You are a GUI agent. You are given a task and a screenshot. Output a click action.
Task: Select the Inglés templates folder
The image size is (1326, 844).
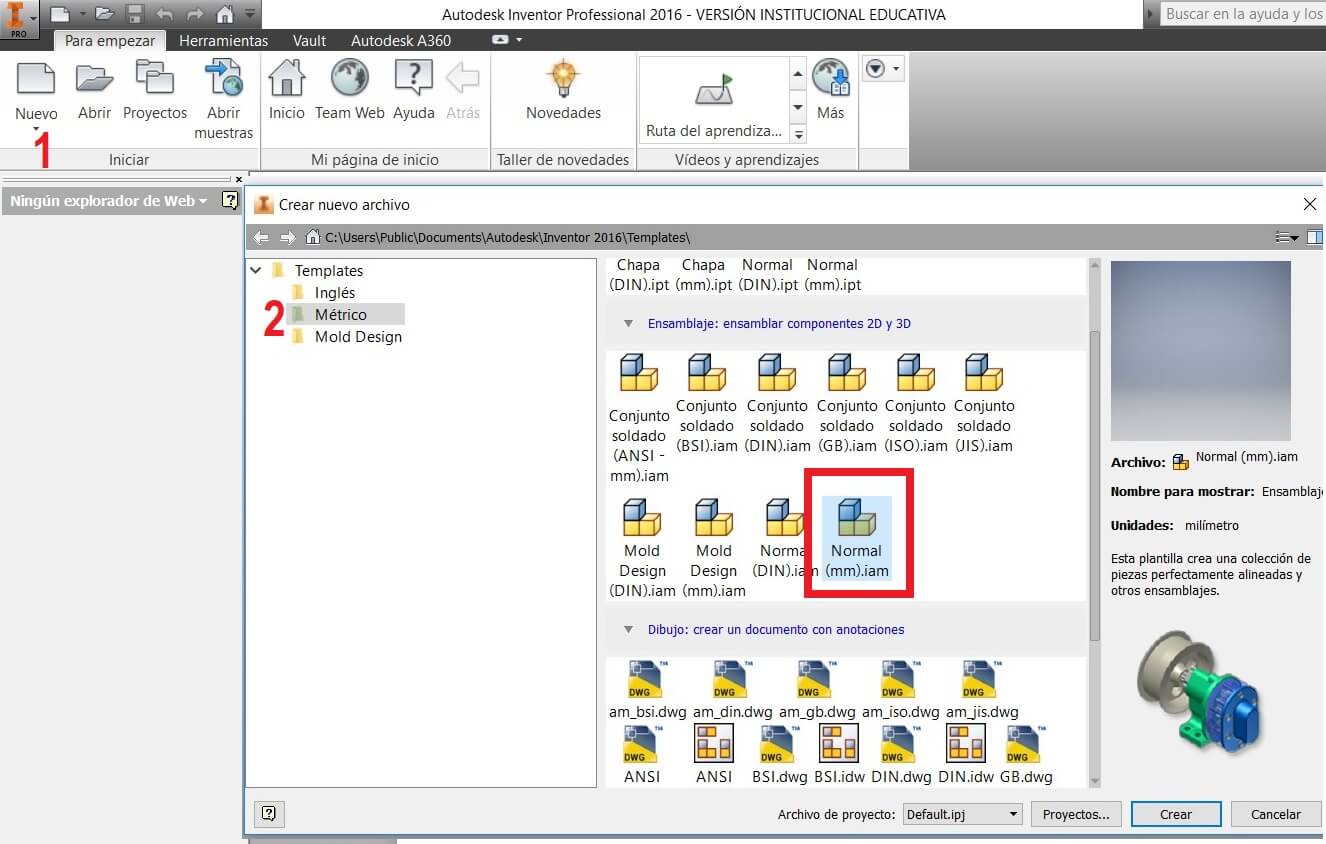[x=335, y=293]
